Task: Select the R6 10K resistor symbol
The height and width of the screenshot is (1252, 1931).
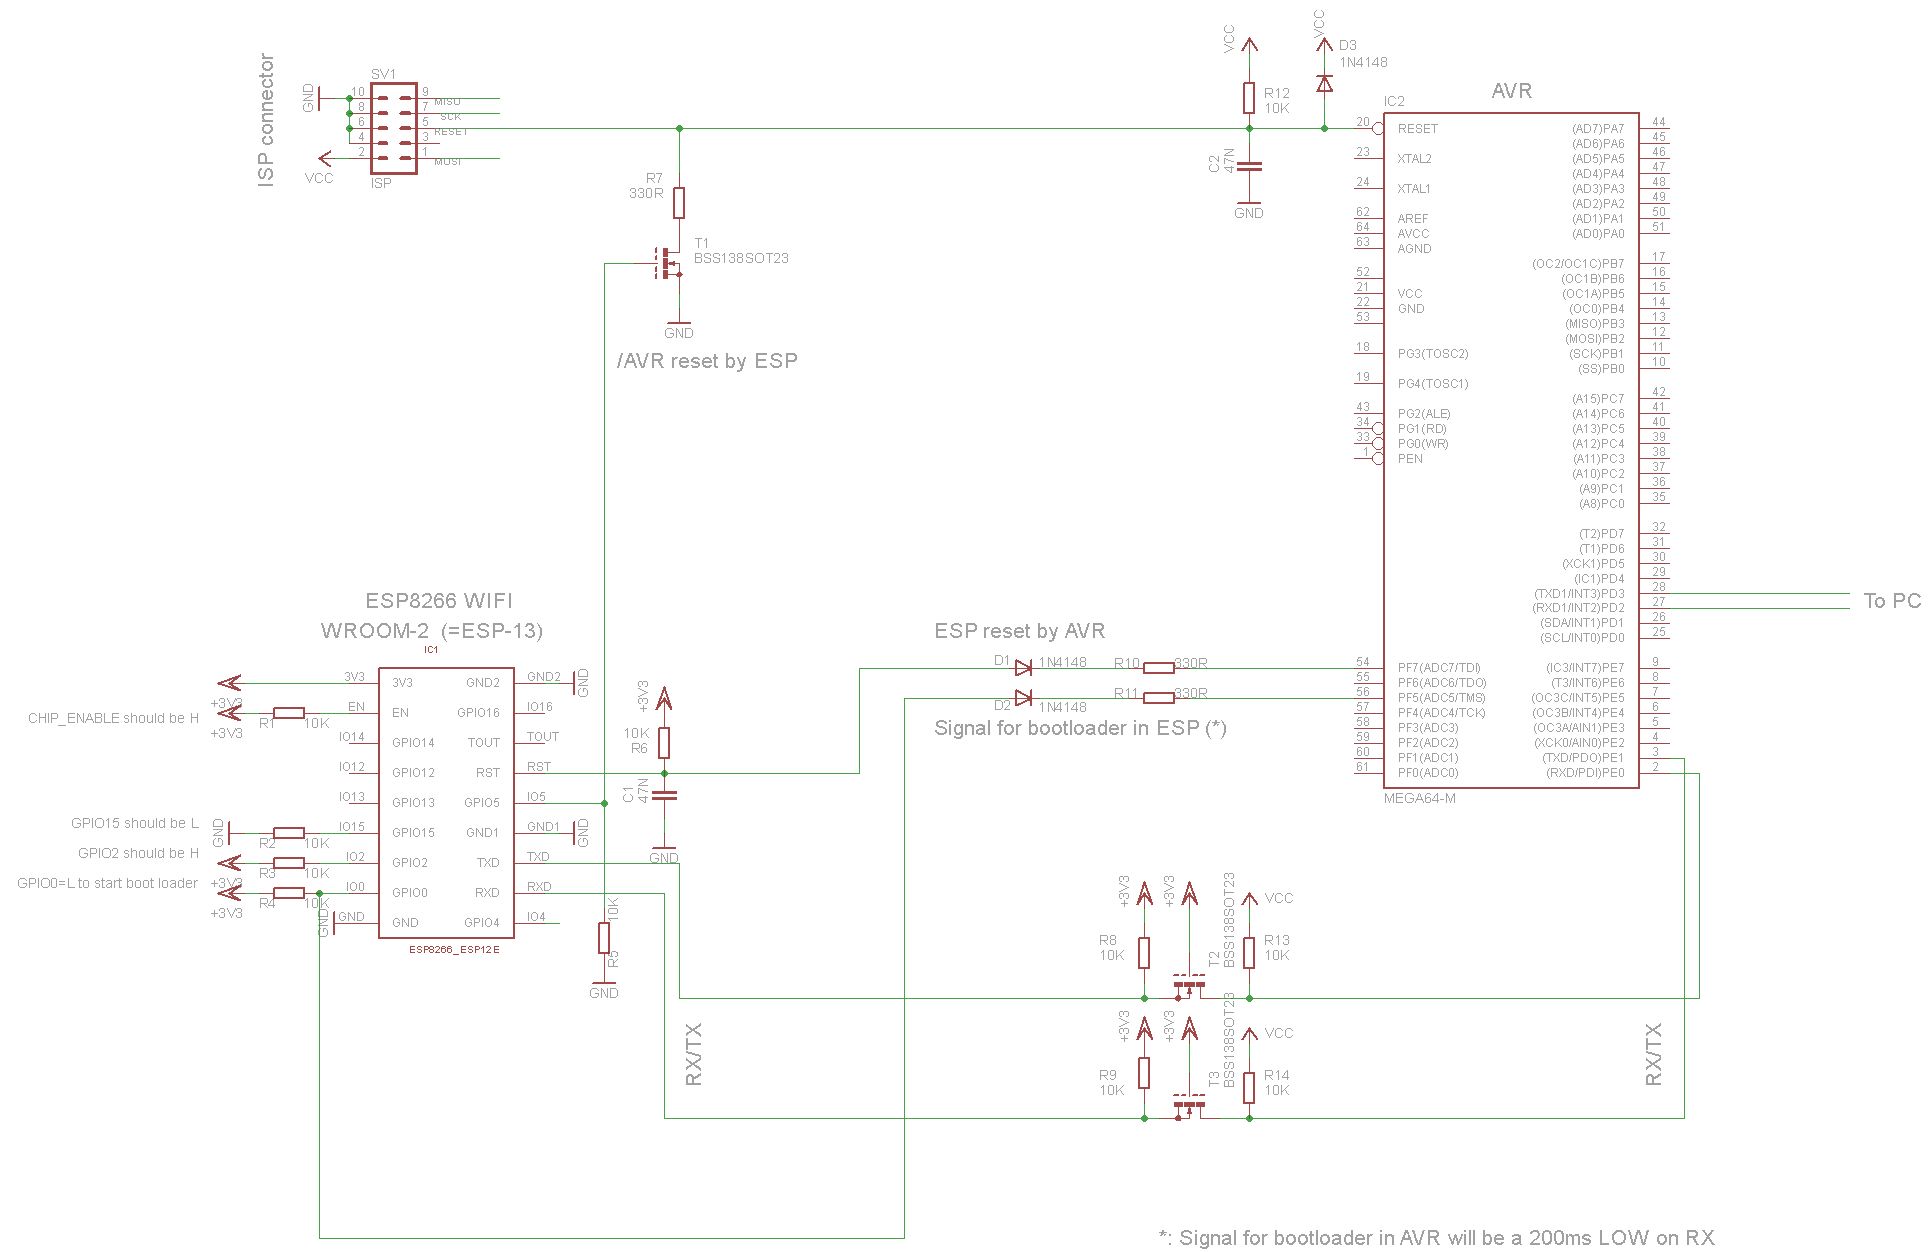Action: click(664, 743)
